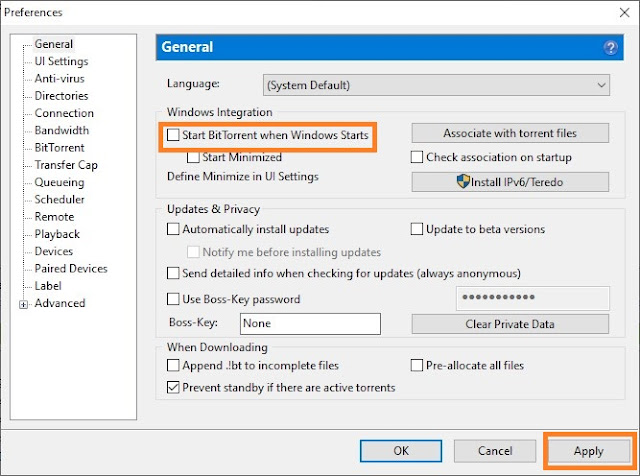The height and width of the screenshot is (476, 640).
Task: Enable Check association on startup
Action: (417, 157)
